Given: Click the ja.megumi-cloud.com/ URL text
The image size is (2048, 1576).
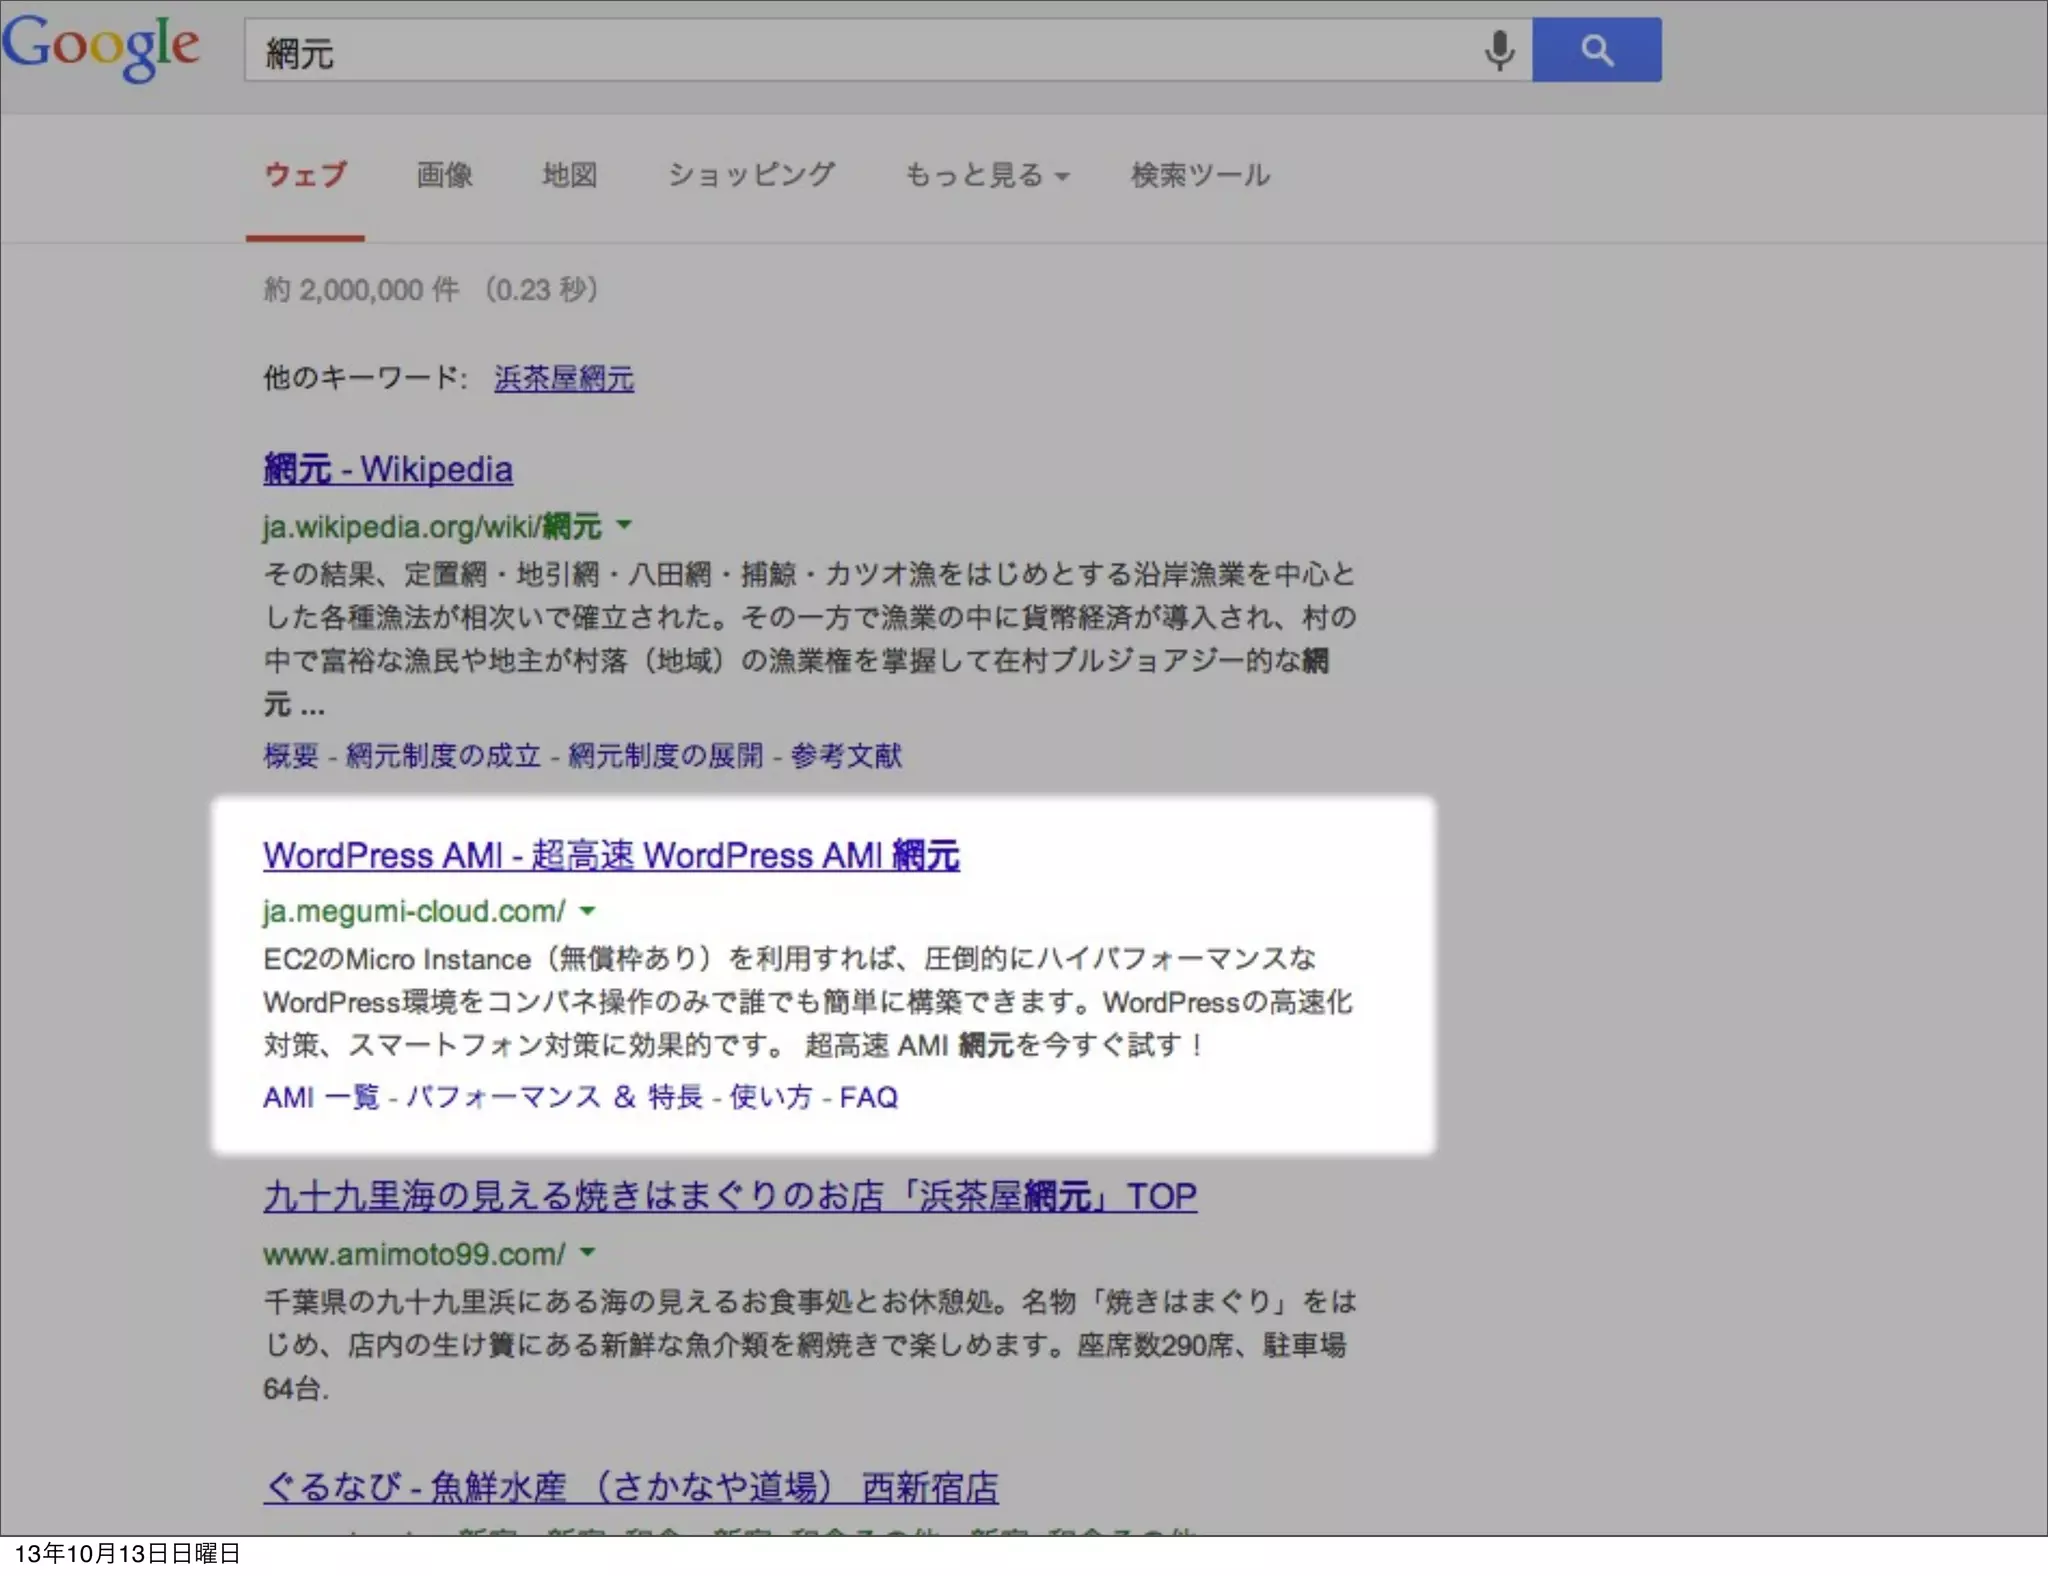Looking at the screenshot, I should point(414,911).
